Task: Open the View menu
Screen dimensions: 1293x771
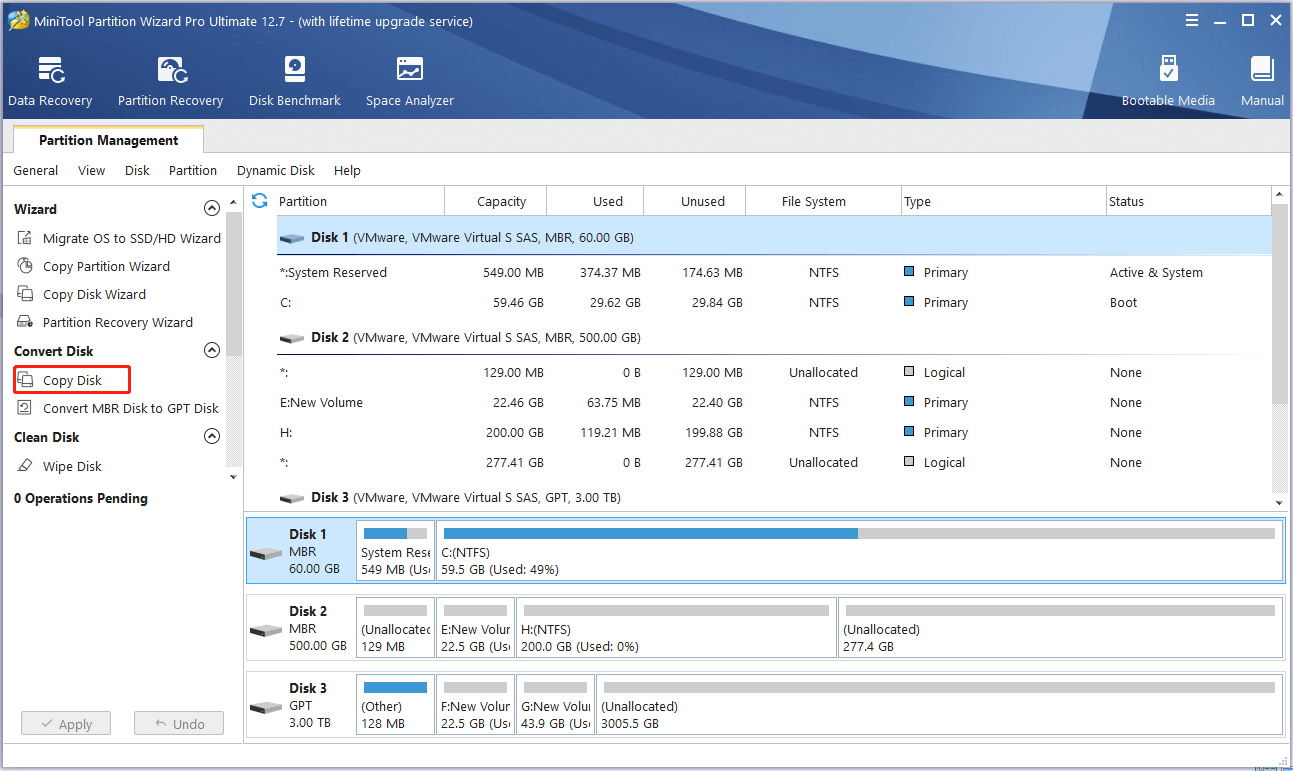Action: coord(91,171)
